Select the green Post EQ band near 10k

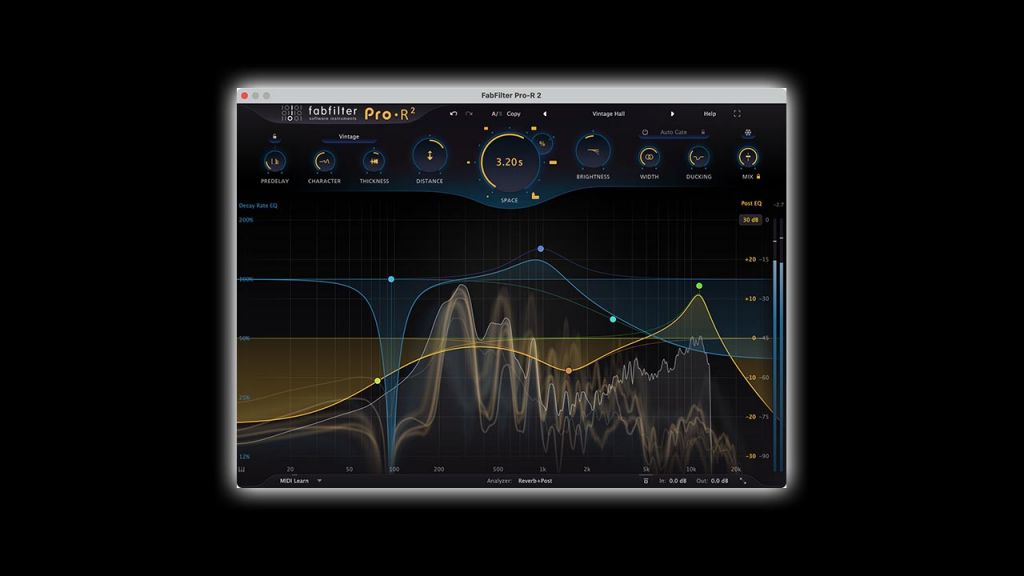pyautogui.click(x=699, y=286)
